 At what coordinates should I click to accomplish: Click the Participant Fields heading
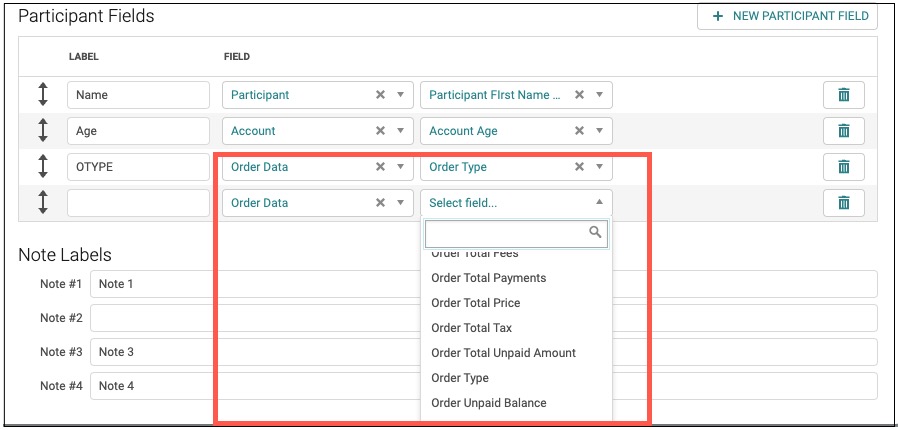coord(86,15)
